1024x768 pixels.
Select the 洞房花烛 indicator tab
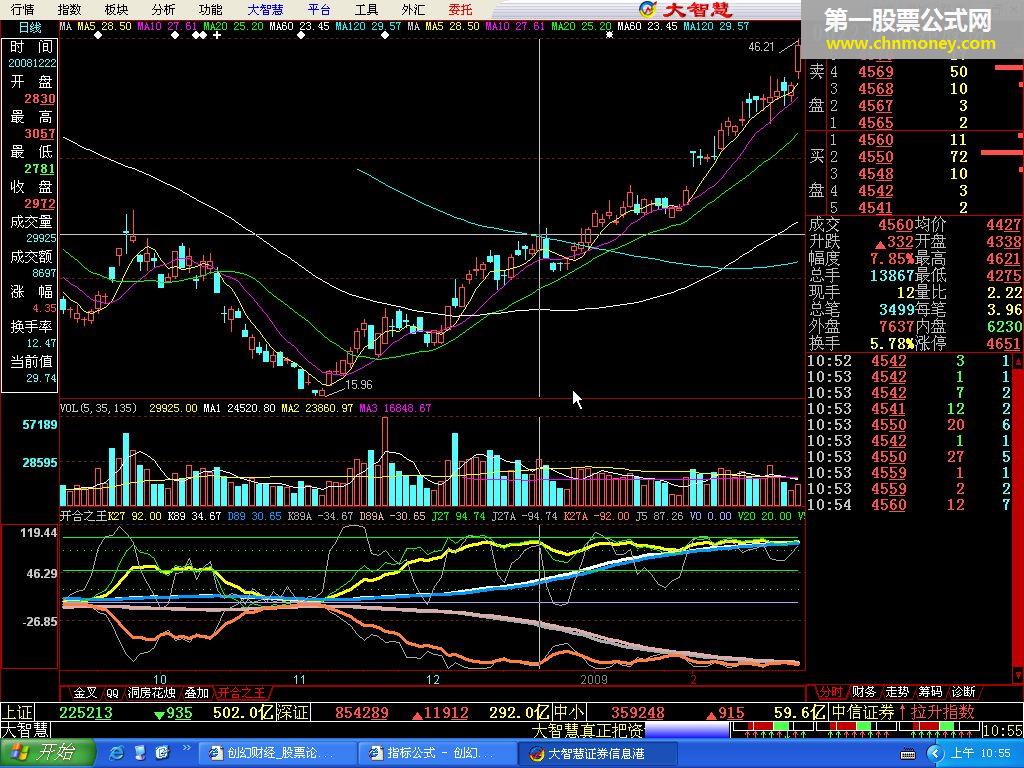(x=152, y=693)
